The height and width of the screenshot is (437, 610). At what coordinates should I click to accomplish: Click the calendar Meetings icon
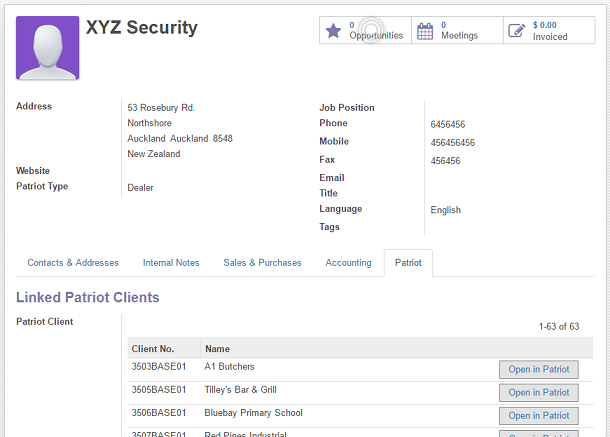coord(425,31)
